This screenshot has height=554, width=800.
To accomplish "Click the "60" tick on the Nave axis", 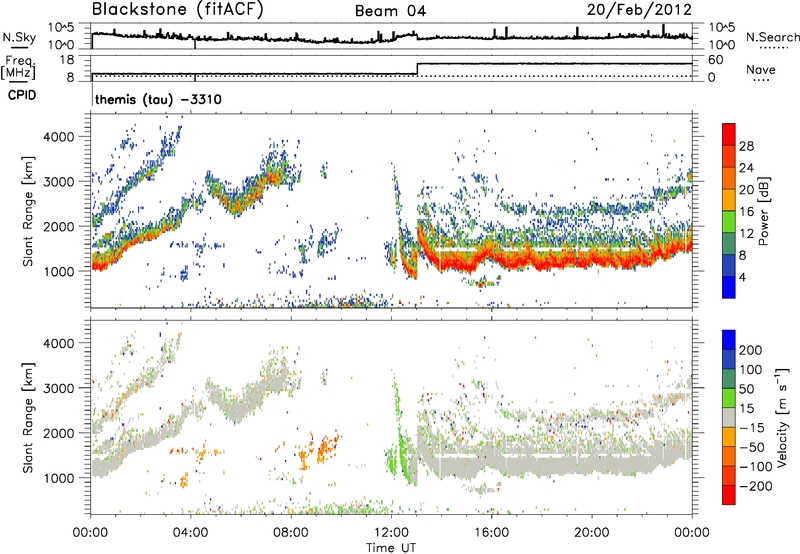I will 715,60.
